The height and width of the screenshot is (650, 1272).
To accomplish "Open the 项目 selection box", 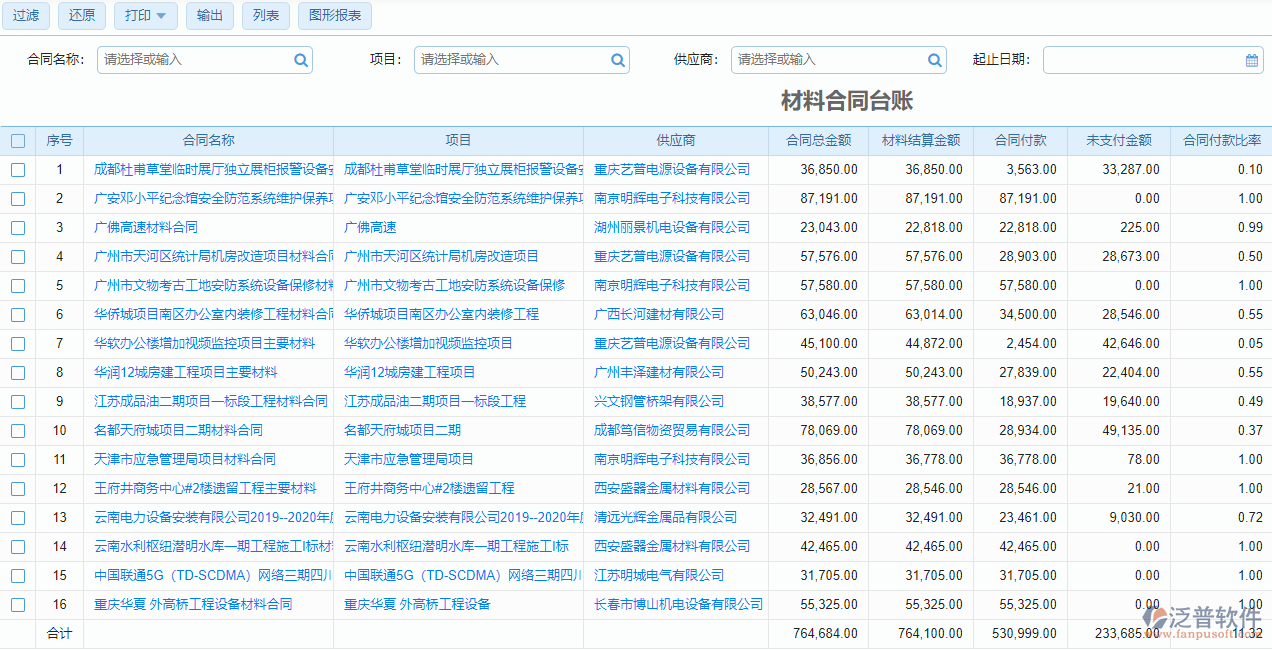I will click(x=510, y=60).
